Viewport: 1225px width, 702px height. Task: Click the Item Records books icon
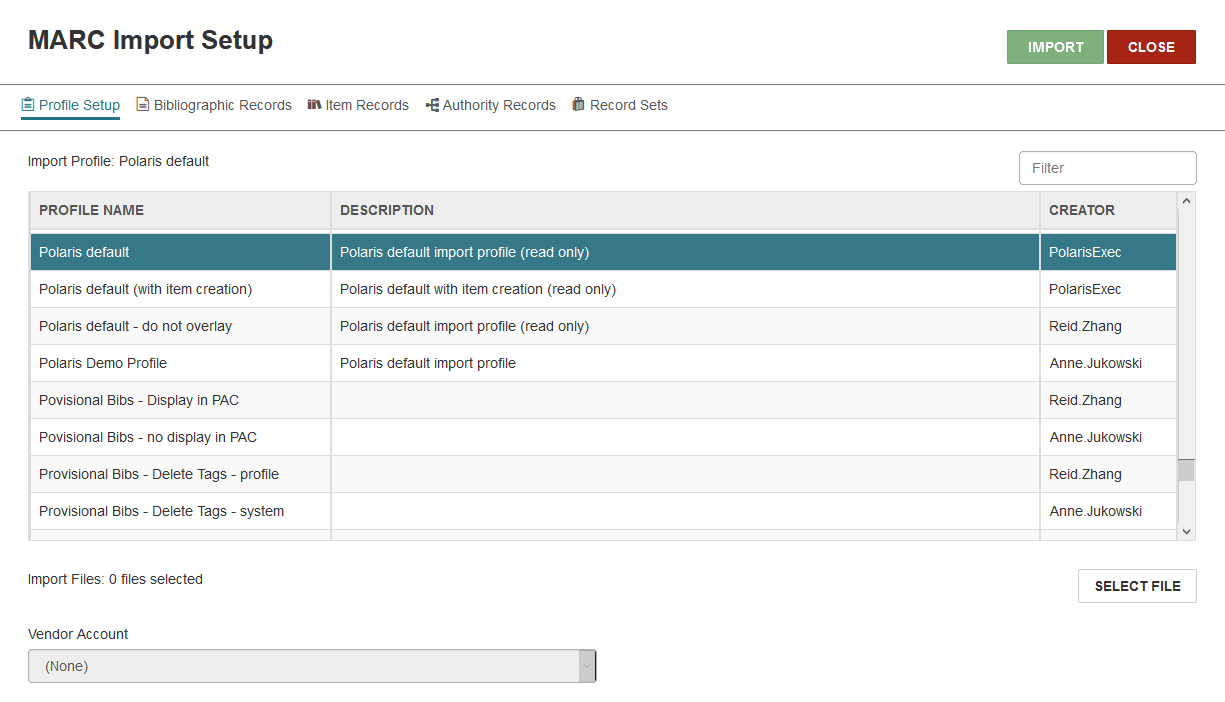point(314,105)
